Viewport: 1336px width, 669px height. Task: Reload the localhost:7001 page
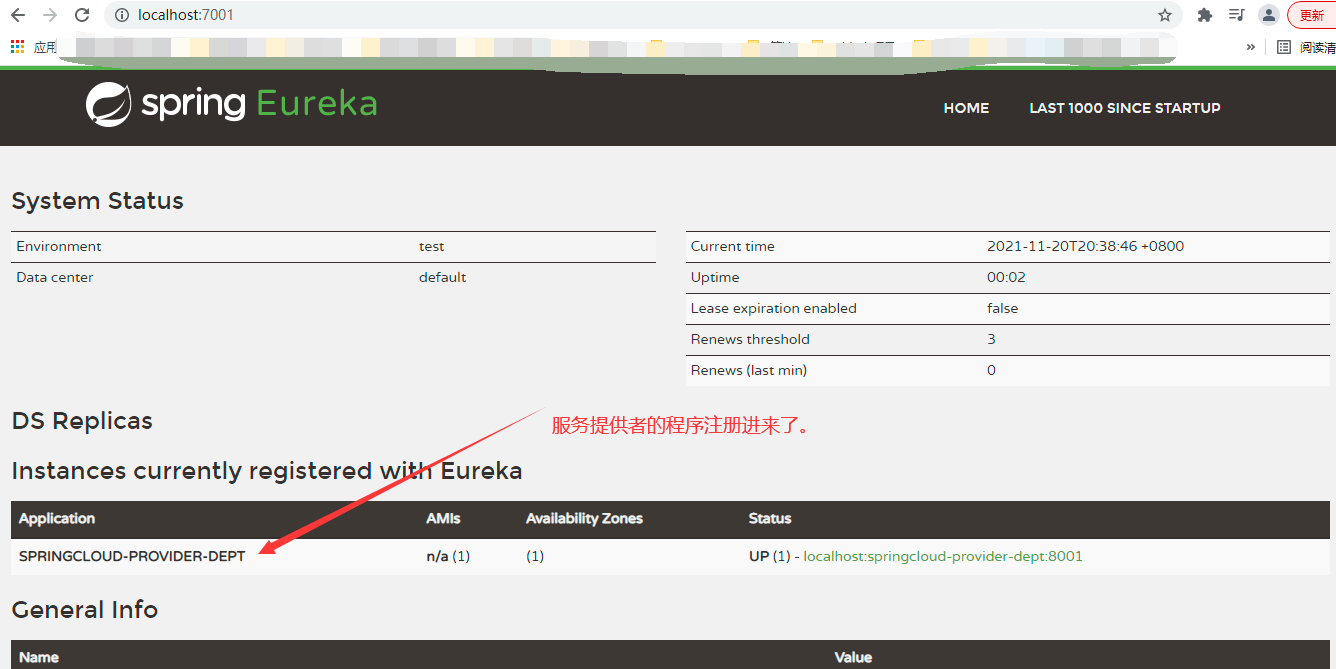pyautogui.click(x=82, y=15)
